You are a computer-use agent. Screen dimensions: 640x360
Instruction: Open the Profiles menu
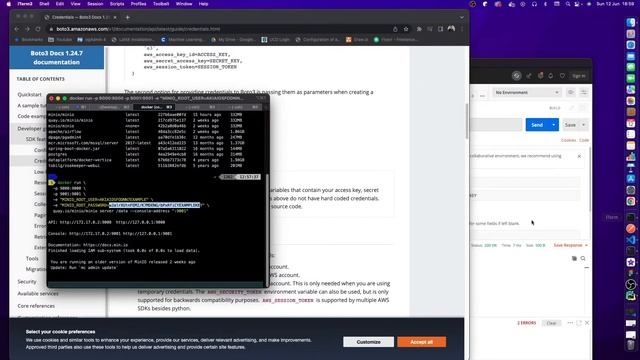tap(138, 4)
